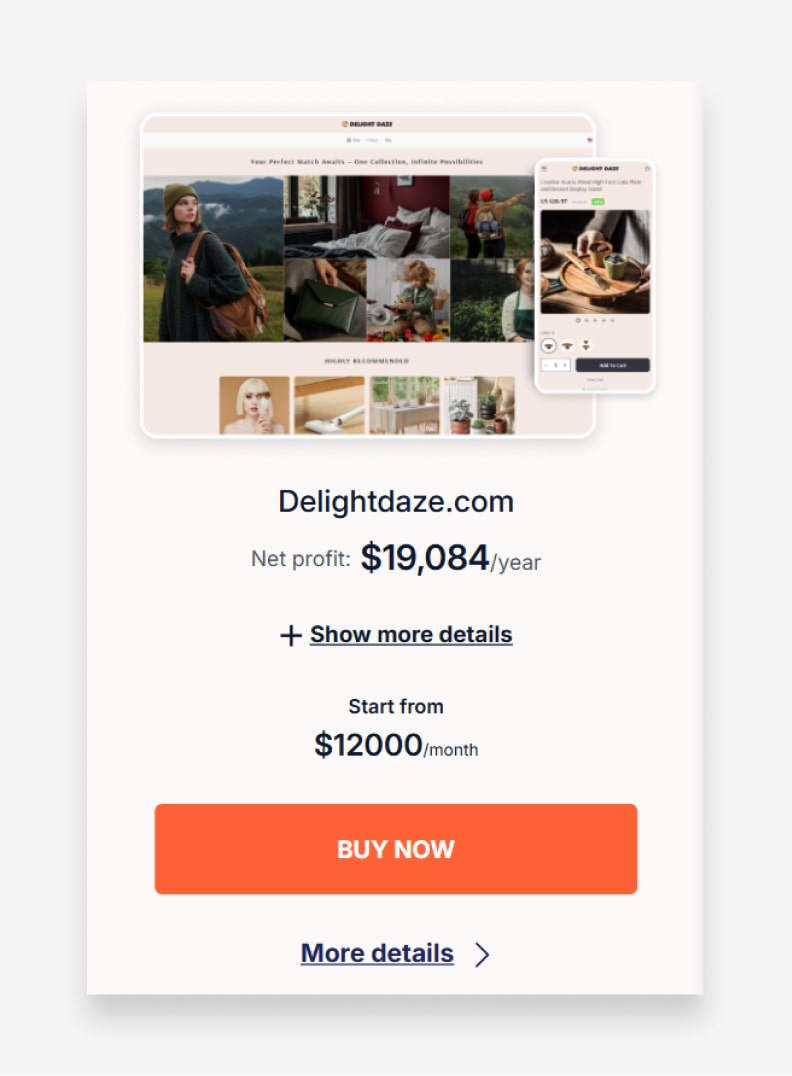792x1076 pixels.
Task: Click the vacuum cleaner recommended thumbnail
Action: pos(329,405)
